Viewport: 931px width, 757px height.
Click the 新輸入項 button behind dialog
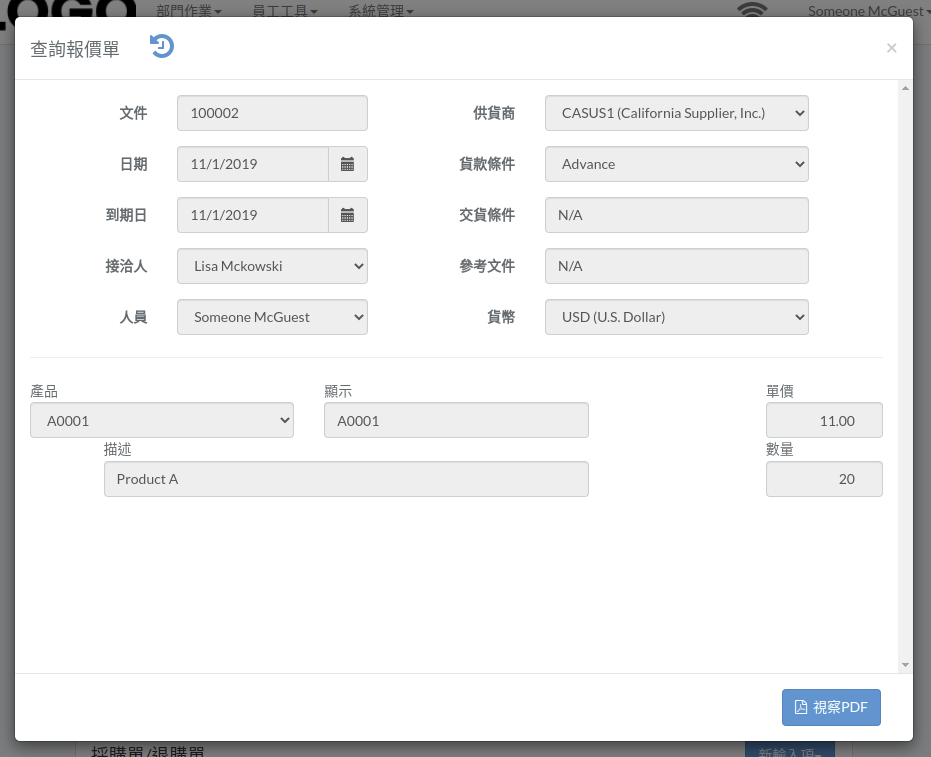point(790,750)
